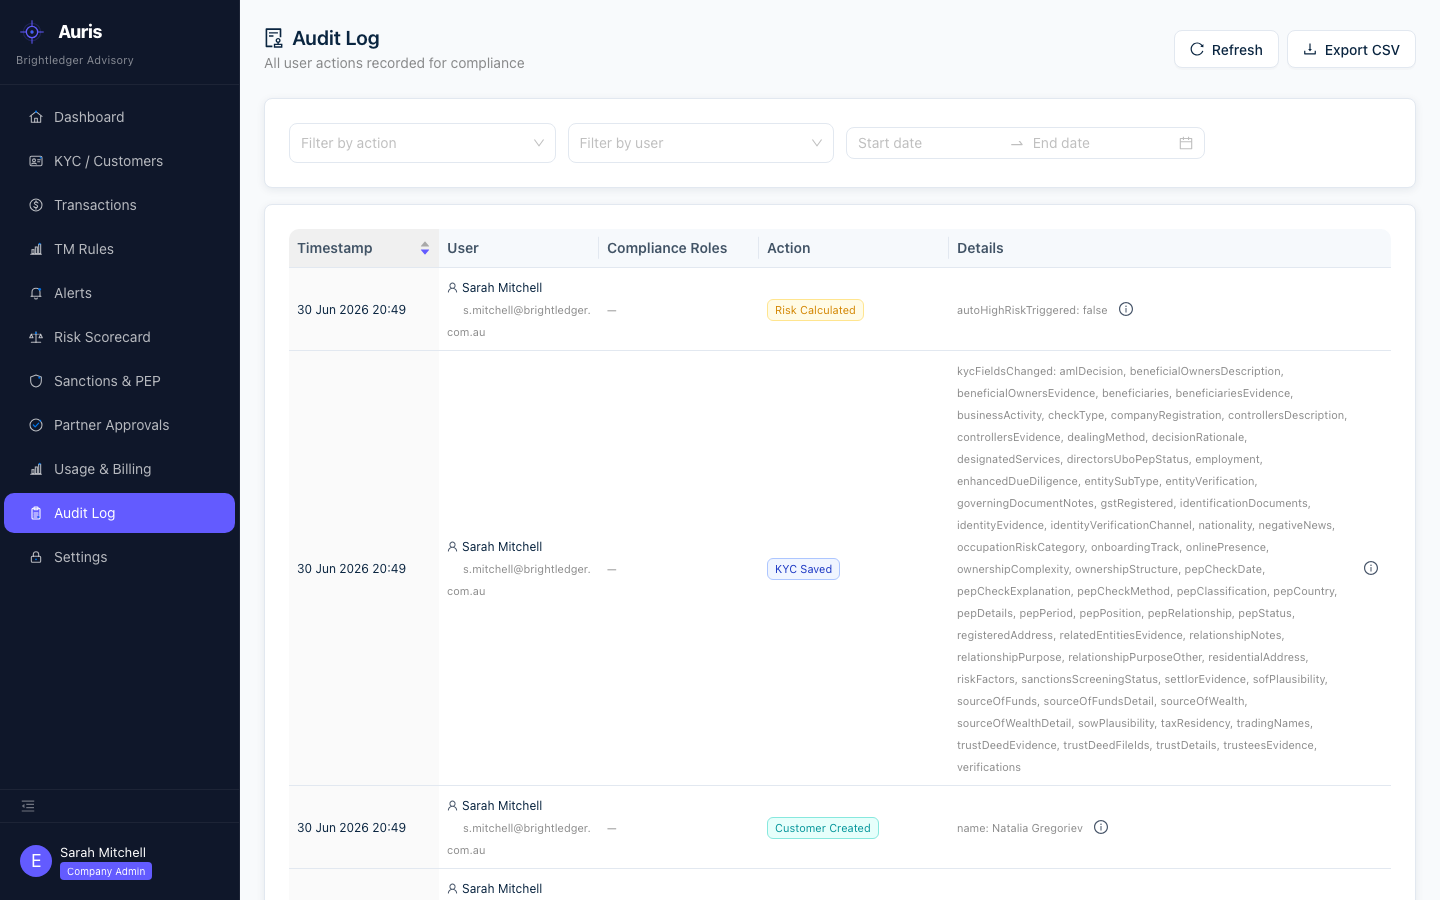Image resolution: width=1440 pixels, height=900 pixels.
Task: Click the Risk Scorecard scales icon
Action: [36, 337]
